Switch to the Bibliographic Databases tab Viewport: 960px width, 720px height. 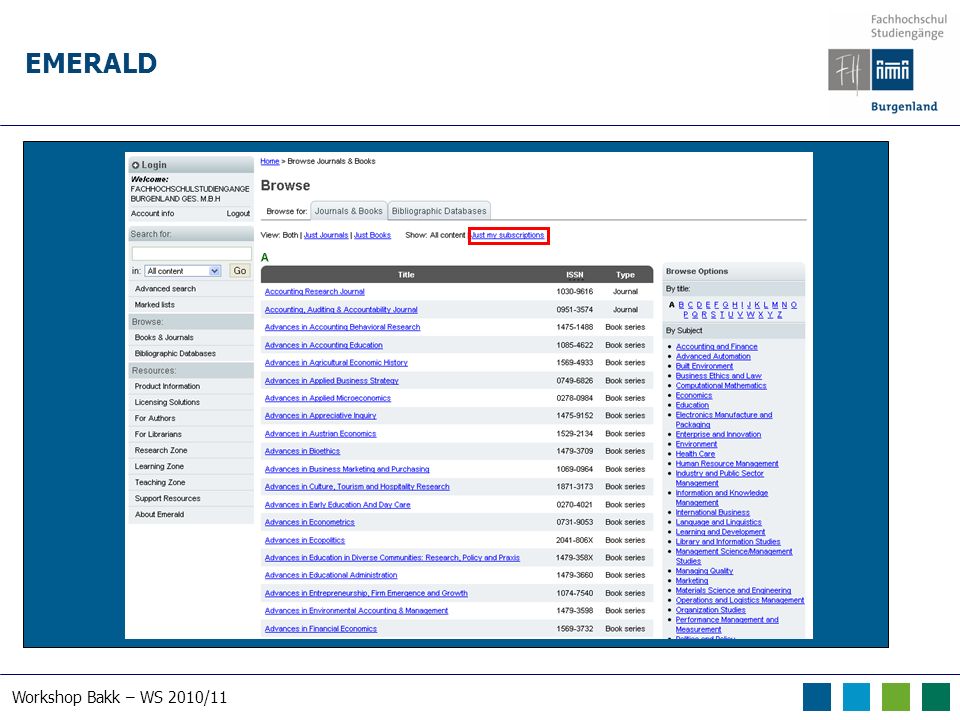(x=439, y=211)
